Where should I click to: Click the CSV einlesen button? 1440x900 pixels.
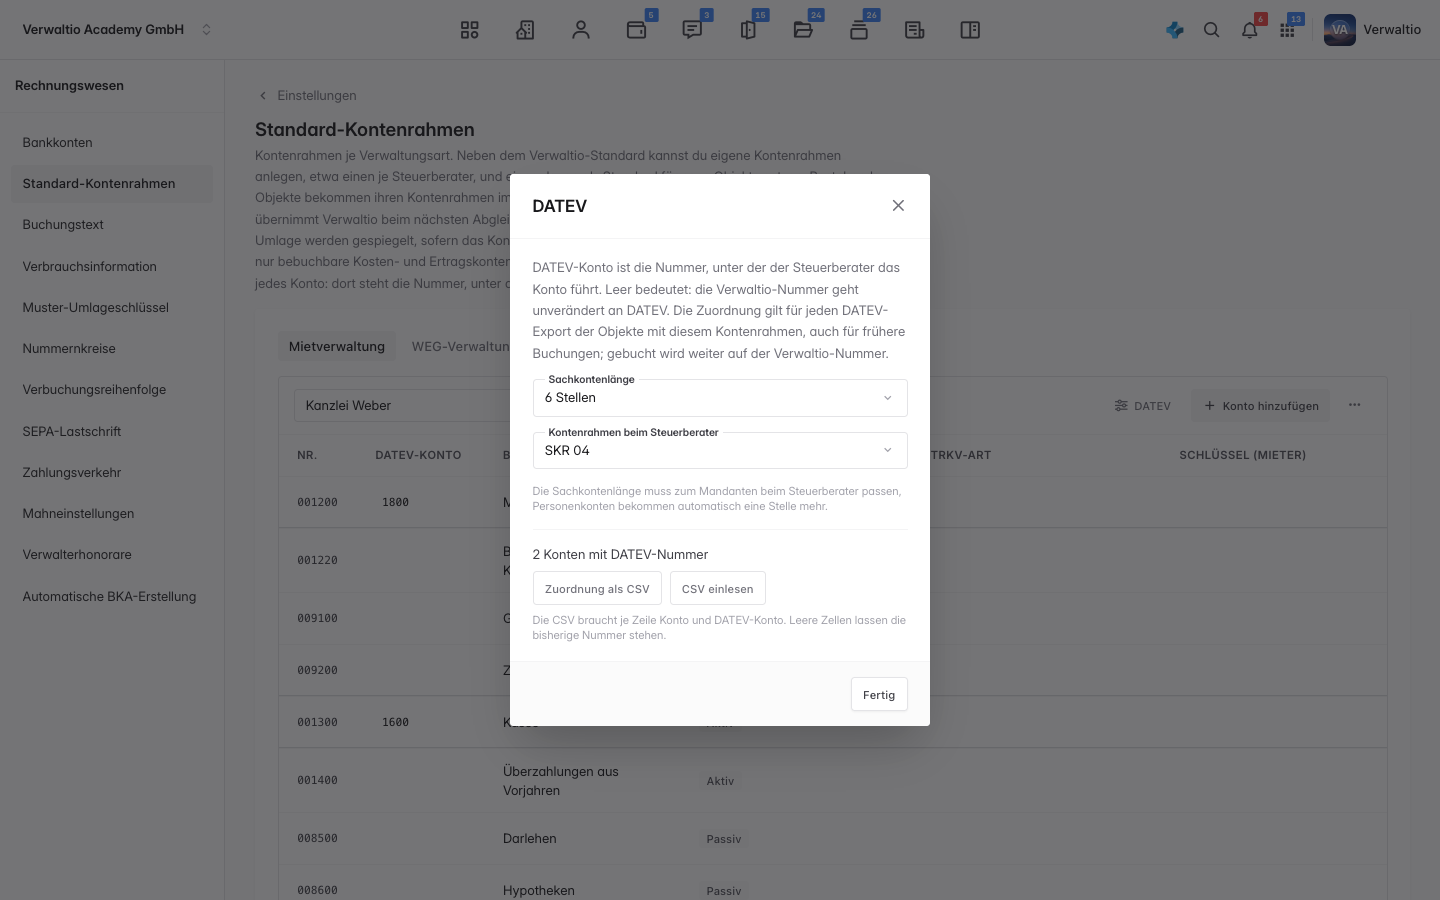pyautogui.click(x=718, y=589)
